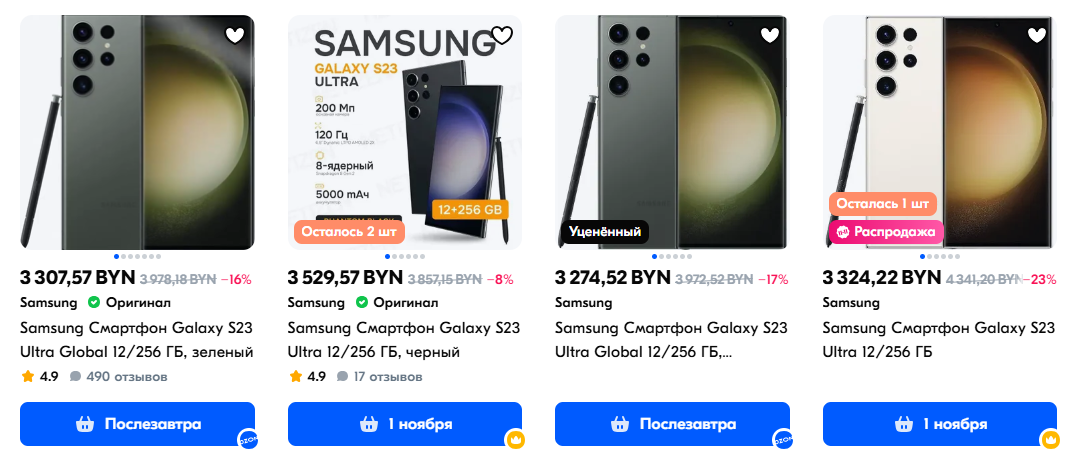The width and height of the screenshot is (1075, 456).
Task: Open the green Galaxy S23 Ultra Global, зеленый title
Action: click(136, 340)
